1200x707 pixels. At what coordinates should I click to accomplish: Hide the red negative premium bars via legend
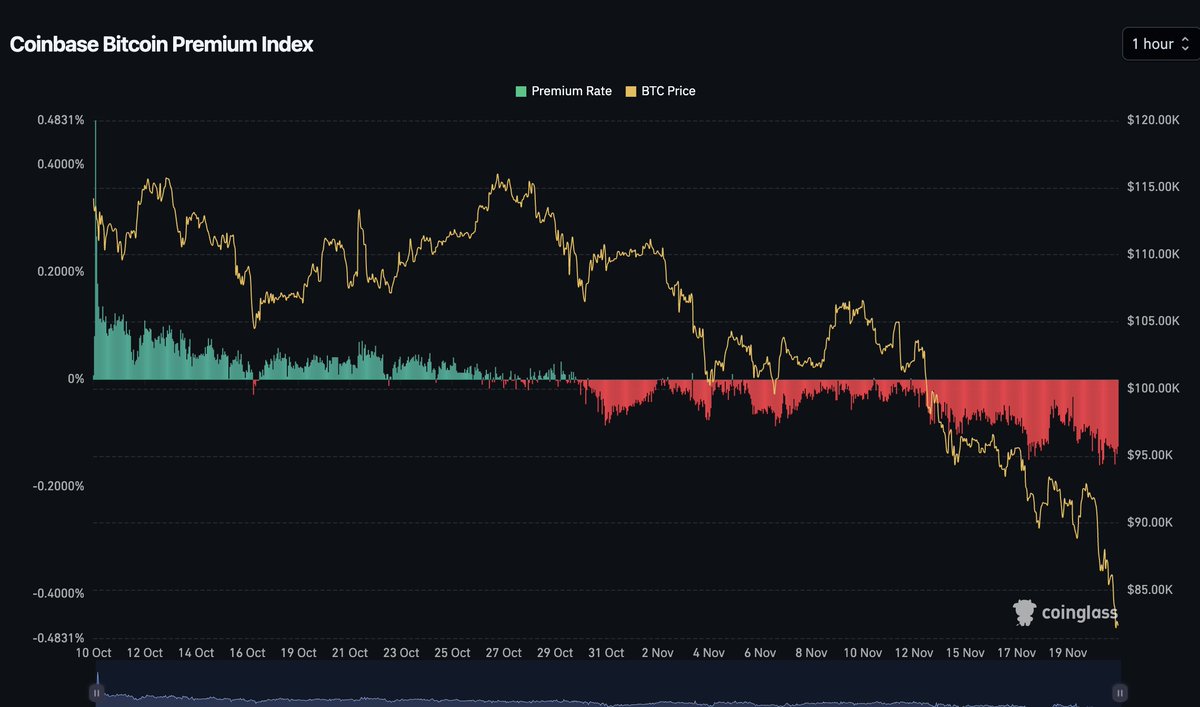point(555,90)
